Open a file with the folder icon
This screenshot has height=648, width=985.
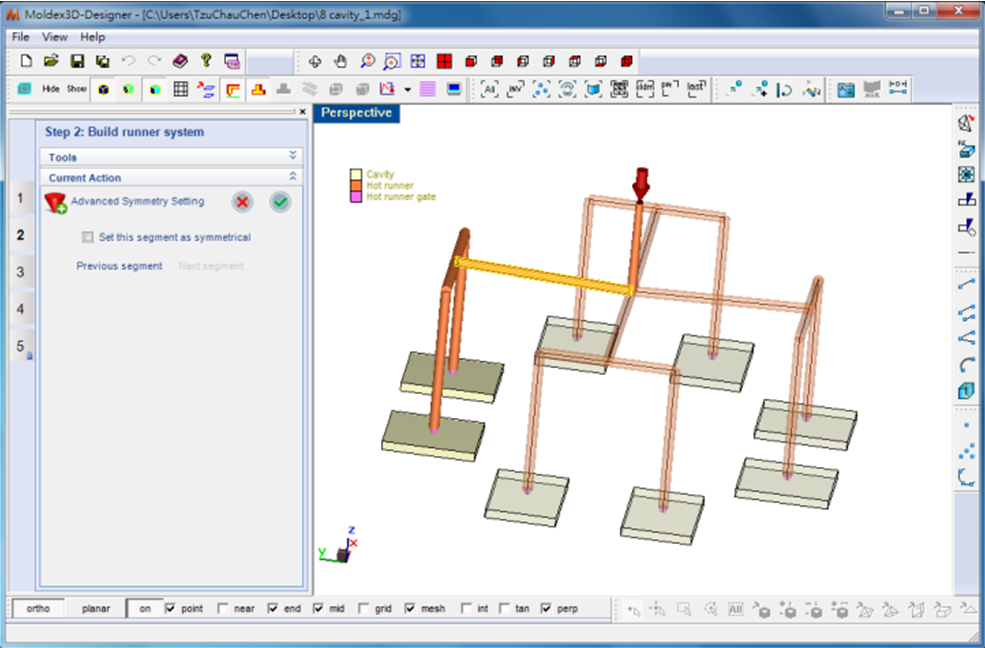pyautogui.click(x=52, y=61)
